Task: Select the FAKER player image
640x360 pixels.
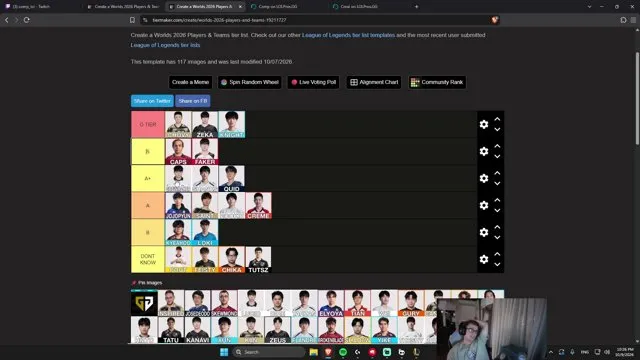Action: (x=204, y=151)
